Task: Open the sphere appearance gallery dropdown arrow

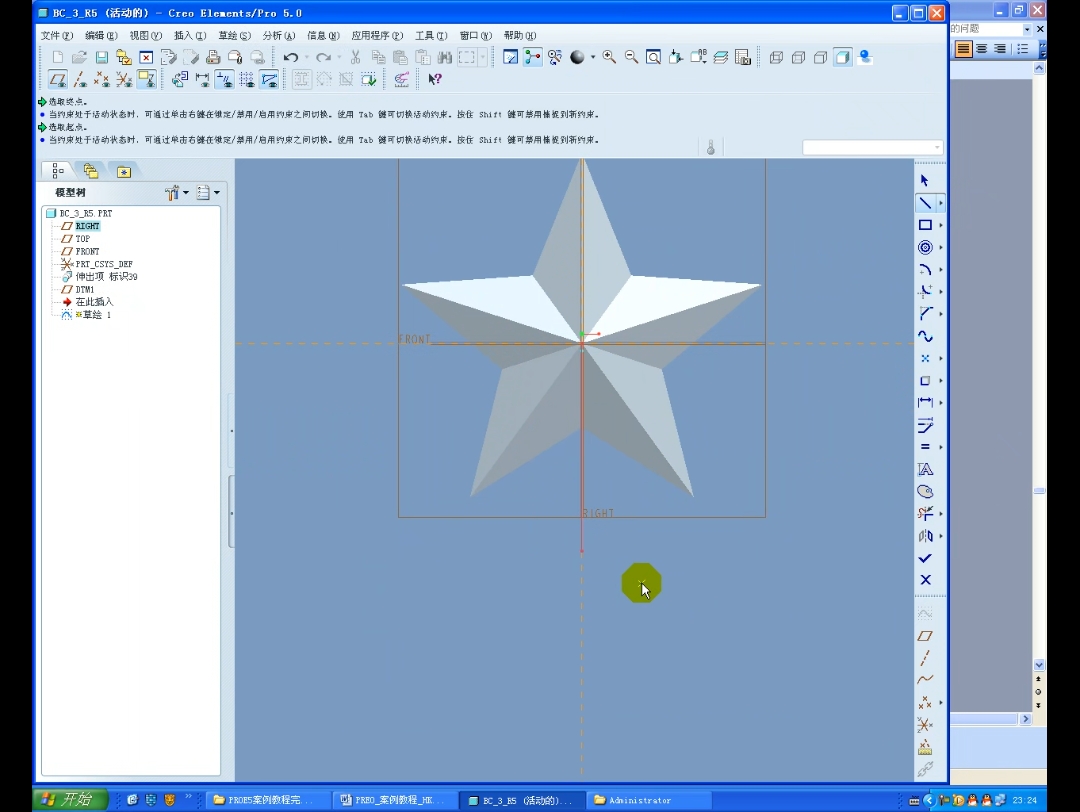Action: (593, 57)
